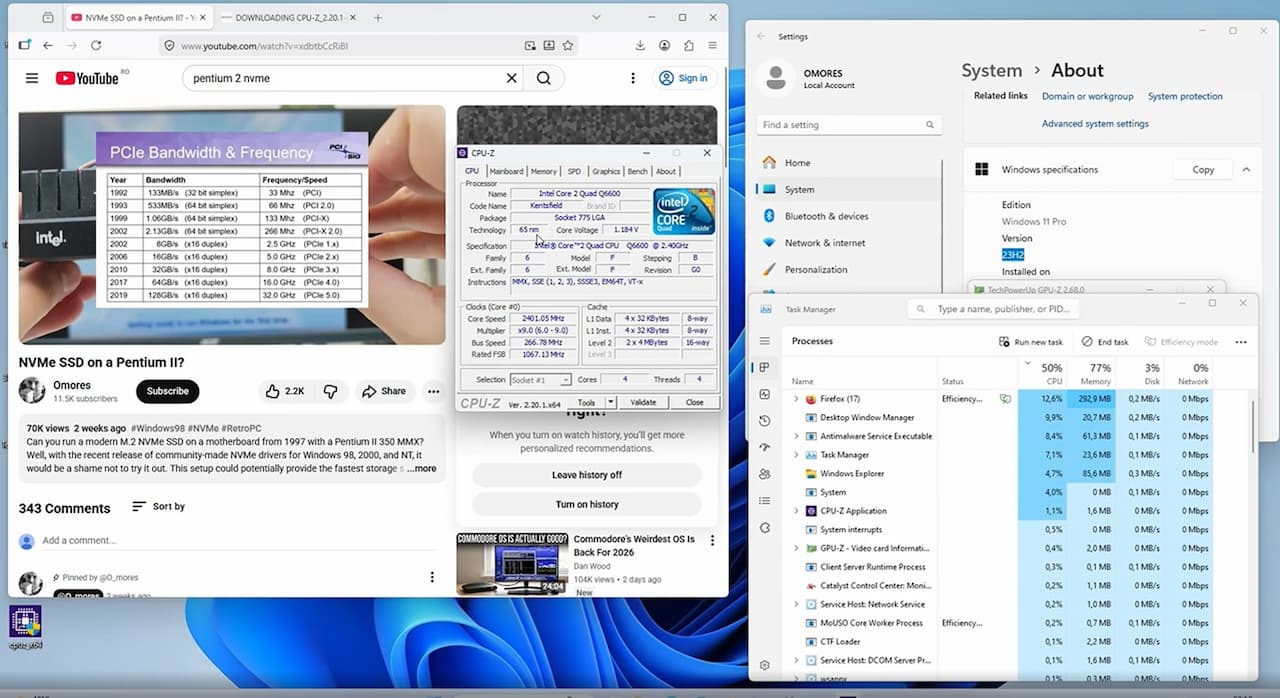Open a new Firefox tab
The width and height of the screenshot is (1280, 698).
pyautogui.click(x=377, y=18)
